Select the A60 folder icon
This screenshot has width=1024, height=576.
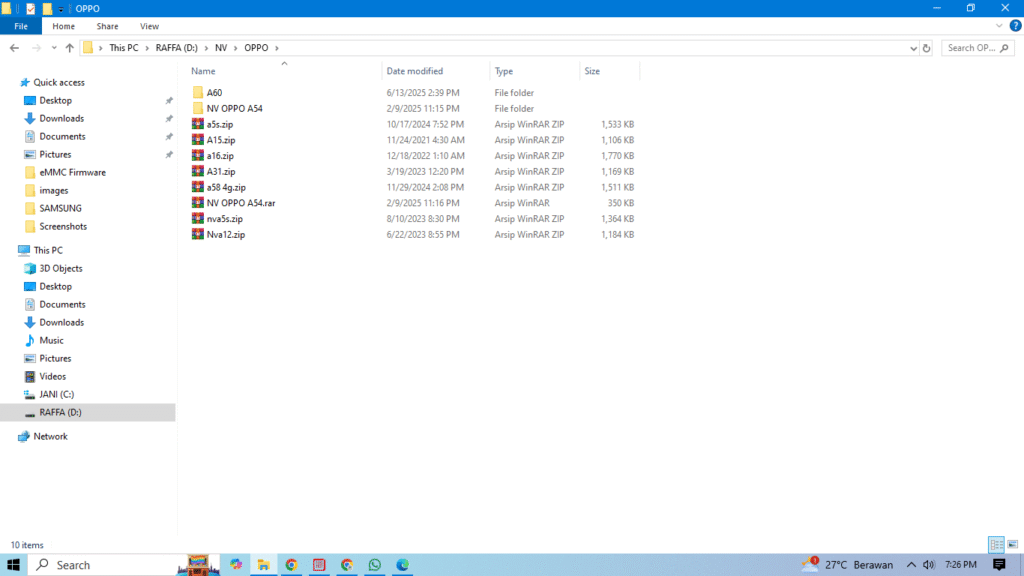click(x=198, y=93)
